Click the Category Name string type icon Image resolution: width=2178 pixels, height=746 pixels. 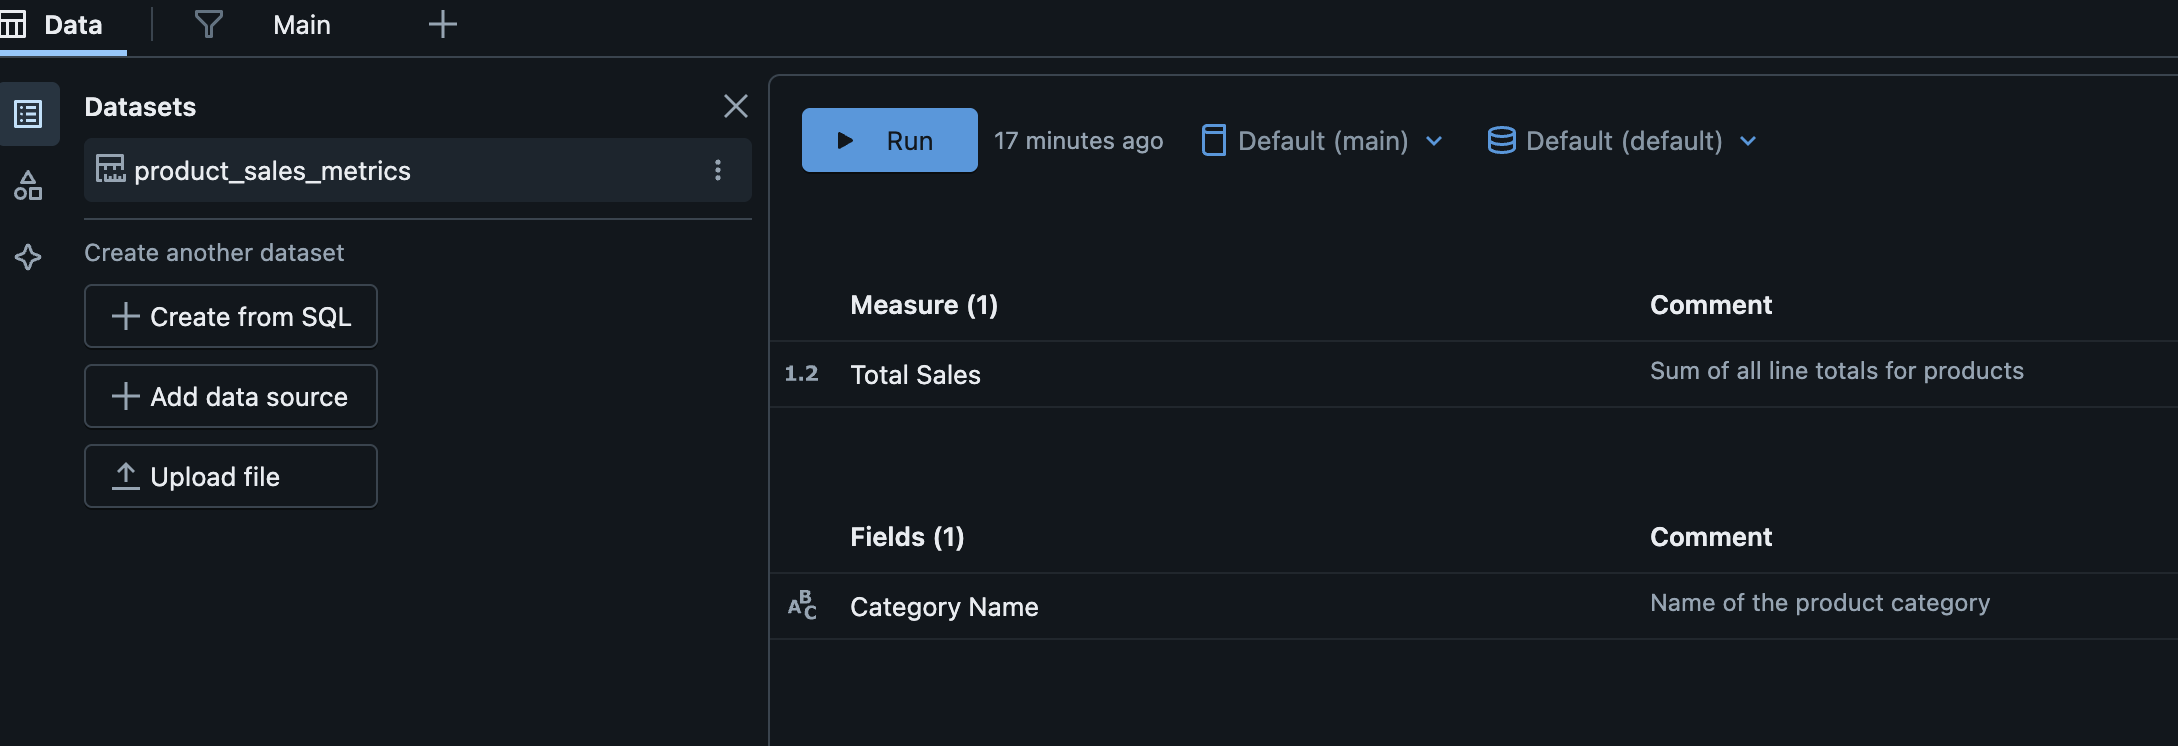(802, 605)
